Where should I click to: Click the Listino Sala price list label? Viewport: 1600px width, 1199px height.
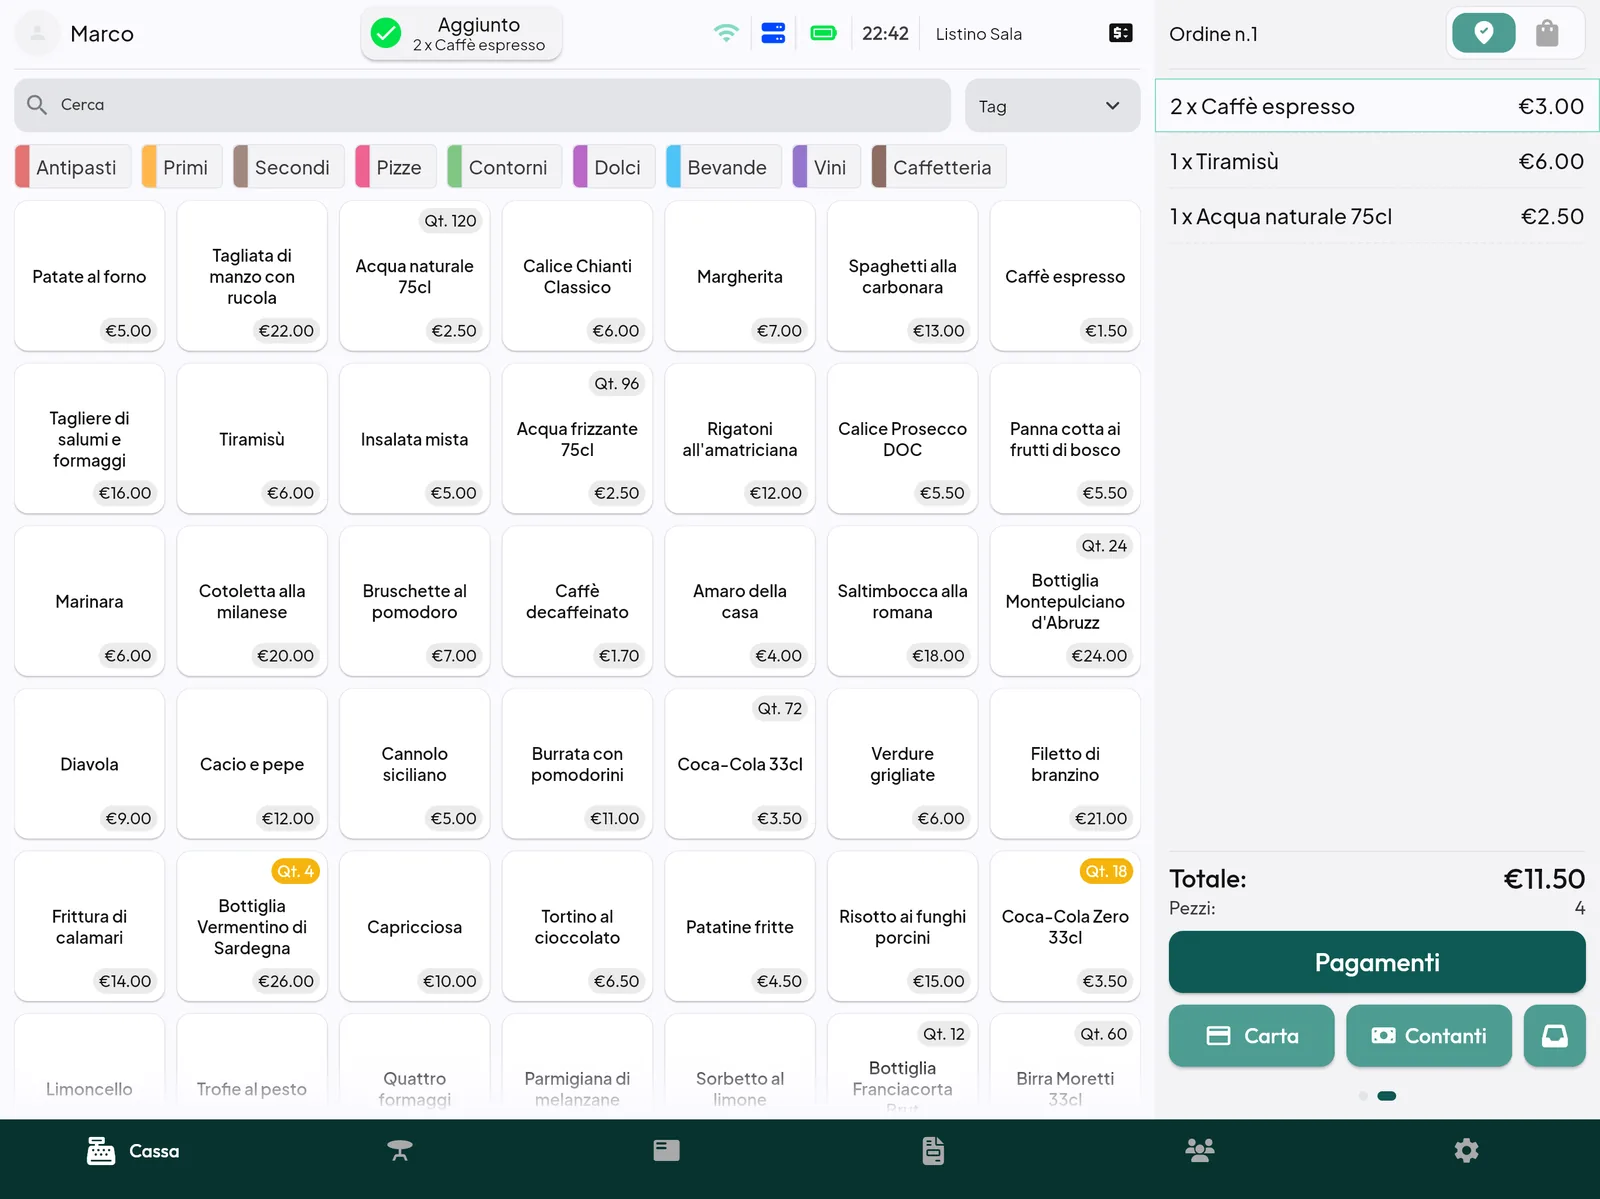point(979,34)
